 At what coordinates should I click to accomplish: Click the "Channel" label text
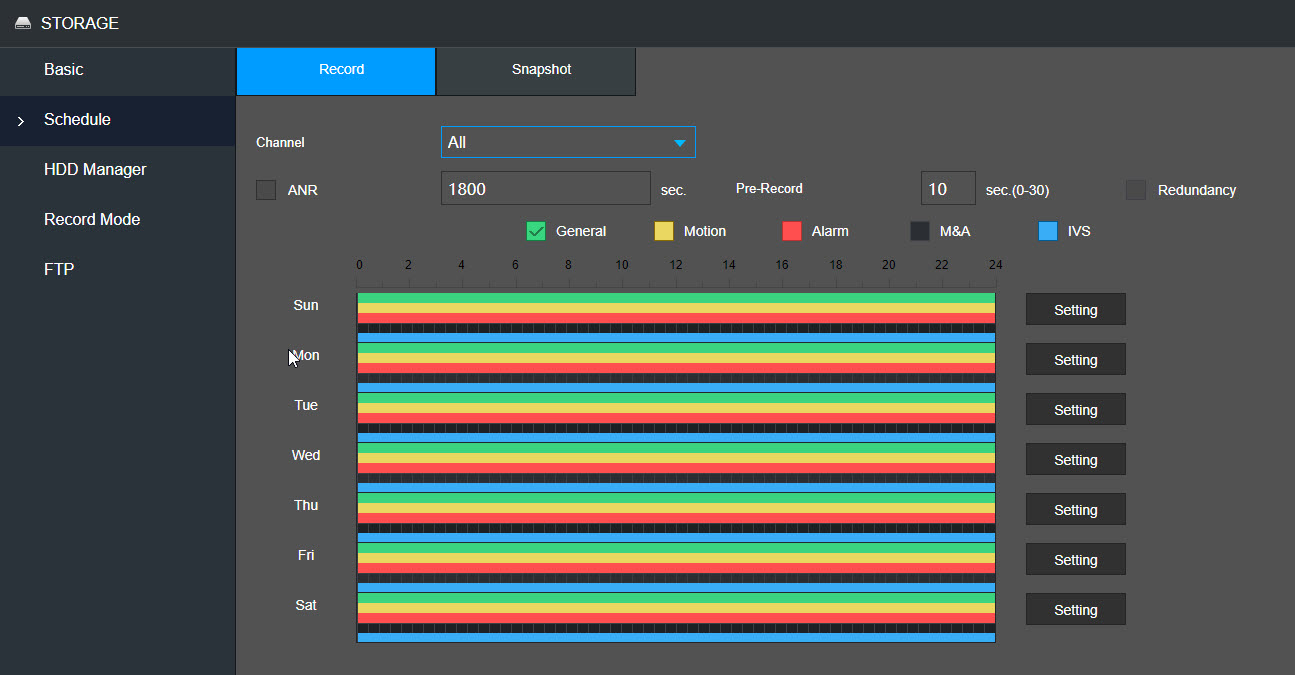280,143
